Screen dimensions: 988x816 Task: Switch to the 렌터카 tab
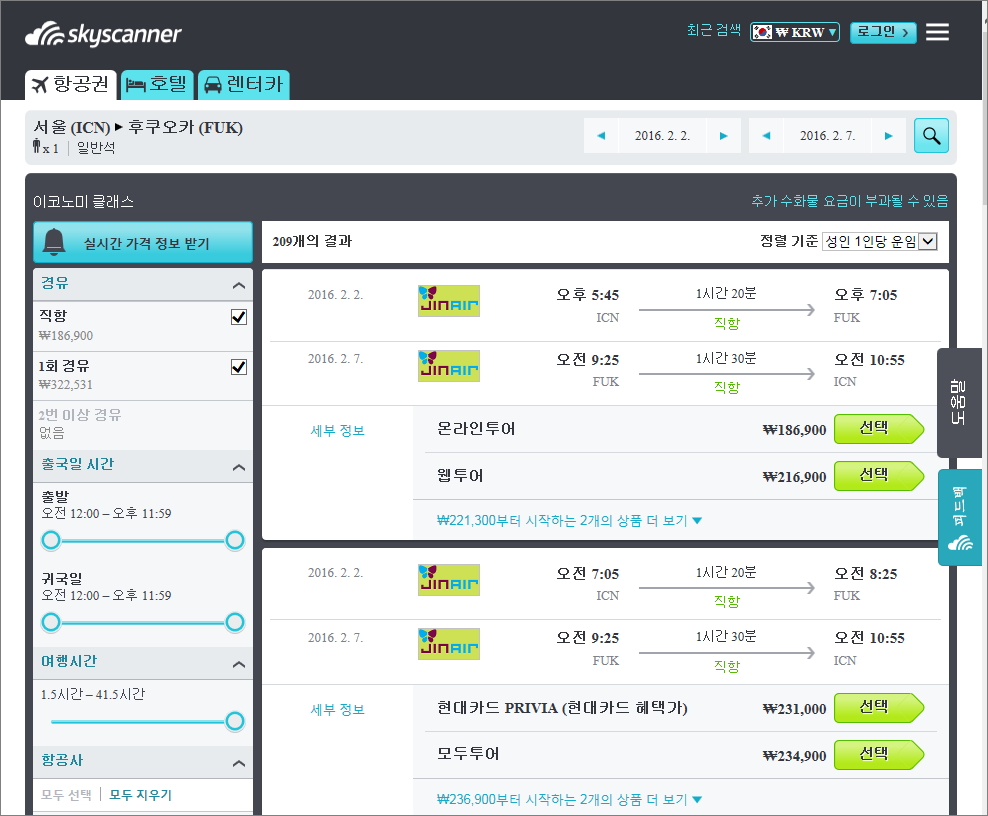[243, 85]
